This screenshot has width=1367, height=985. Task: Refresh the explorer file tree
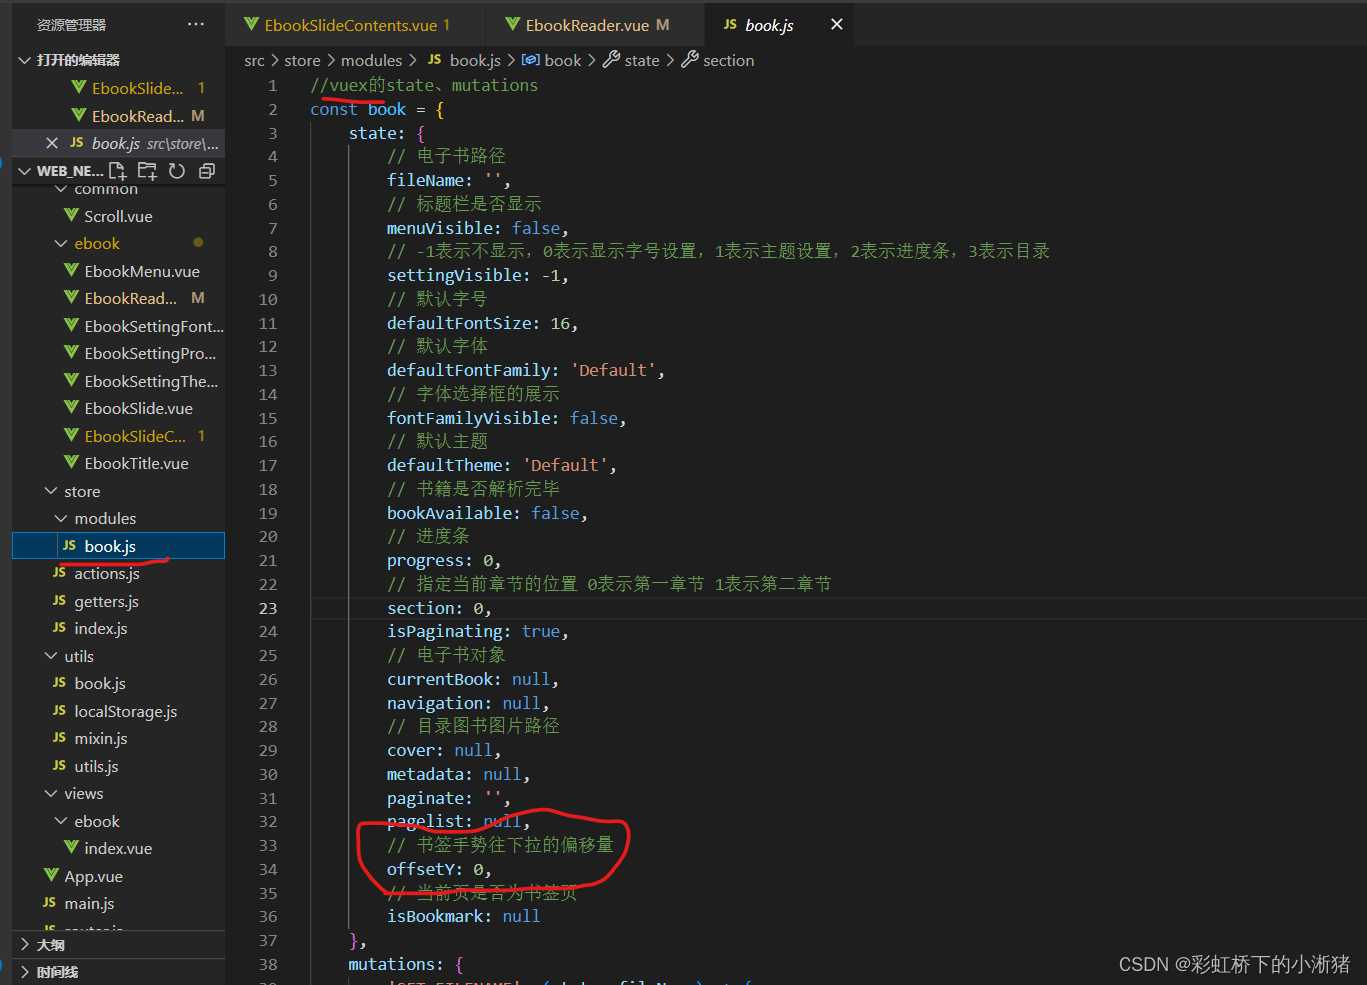click(177, 171)
